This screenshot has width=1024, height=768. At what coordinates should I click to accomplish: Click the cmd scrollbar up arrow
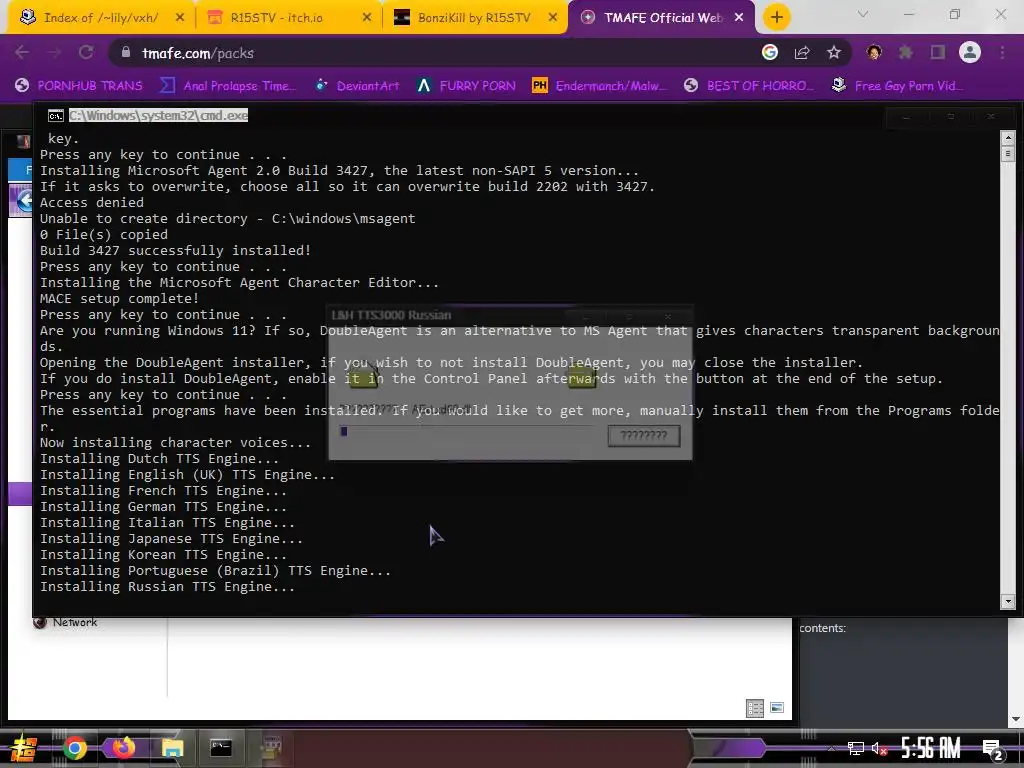point(1008,138)
